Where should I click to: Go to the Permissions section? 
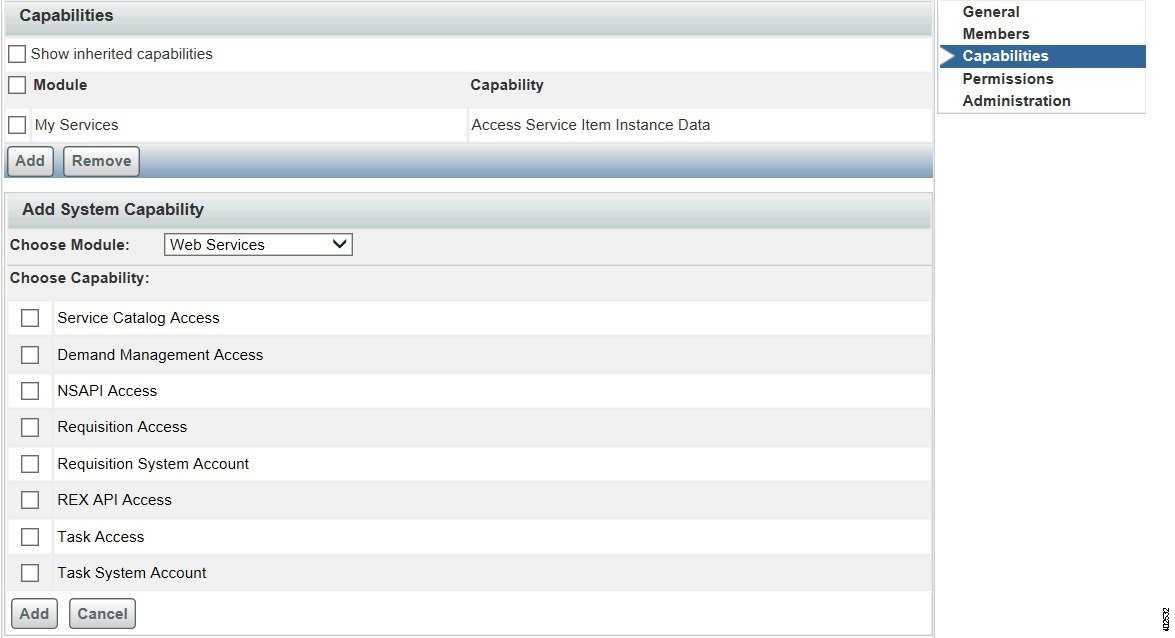1007,78
